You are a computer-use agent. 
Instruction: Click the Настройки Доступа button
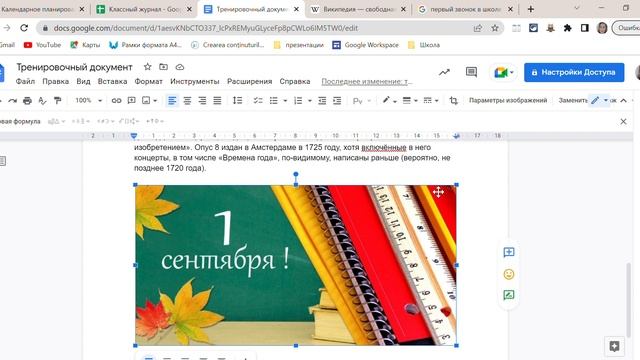574,72
